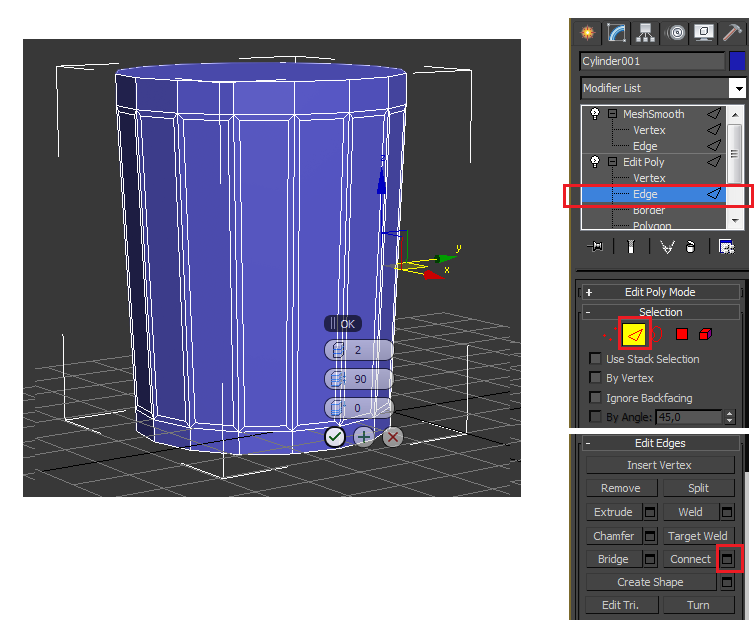Open Configure Modifier Sets icon
The width and height of the screenshot is (756, 624).
726,247
